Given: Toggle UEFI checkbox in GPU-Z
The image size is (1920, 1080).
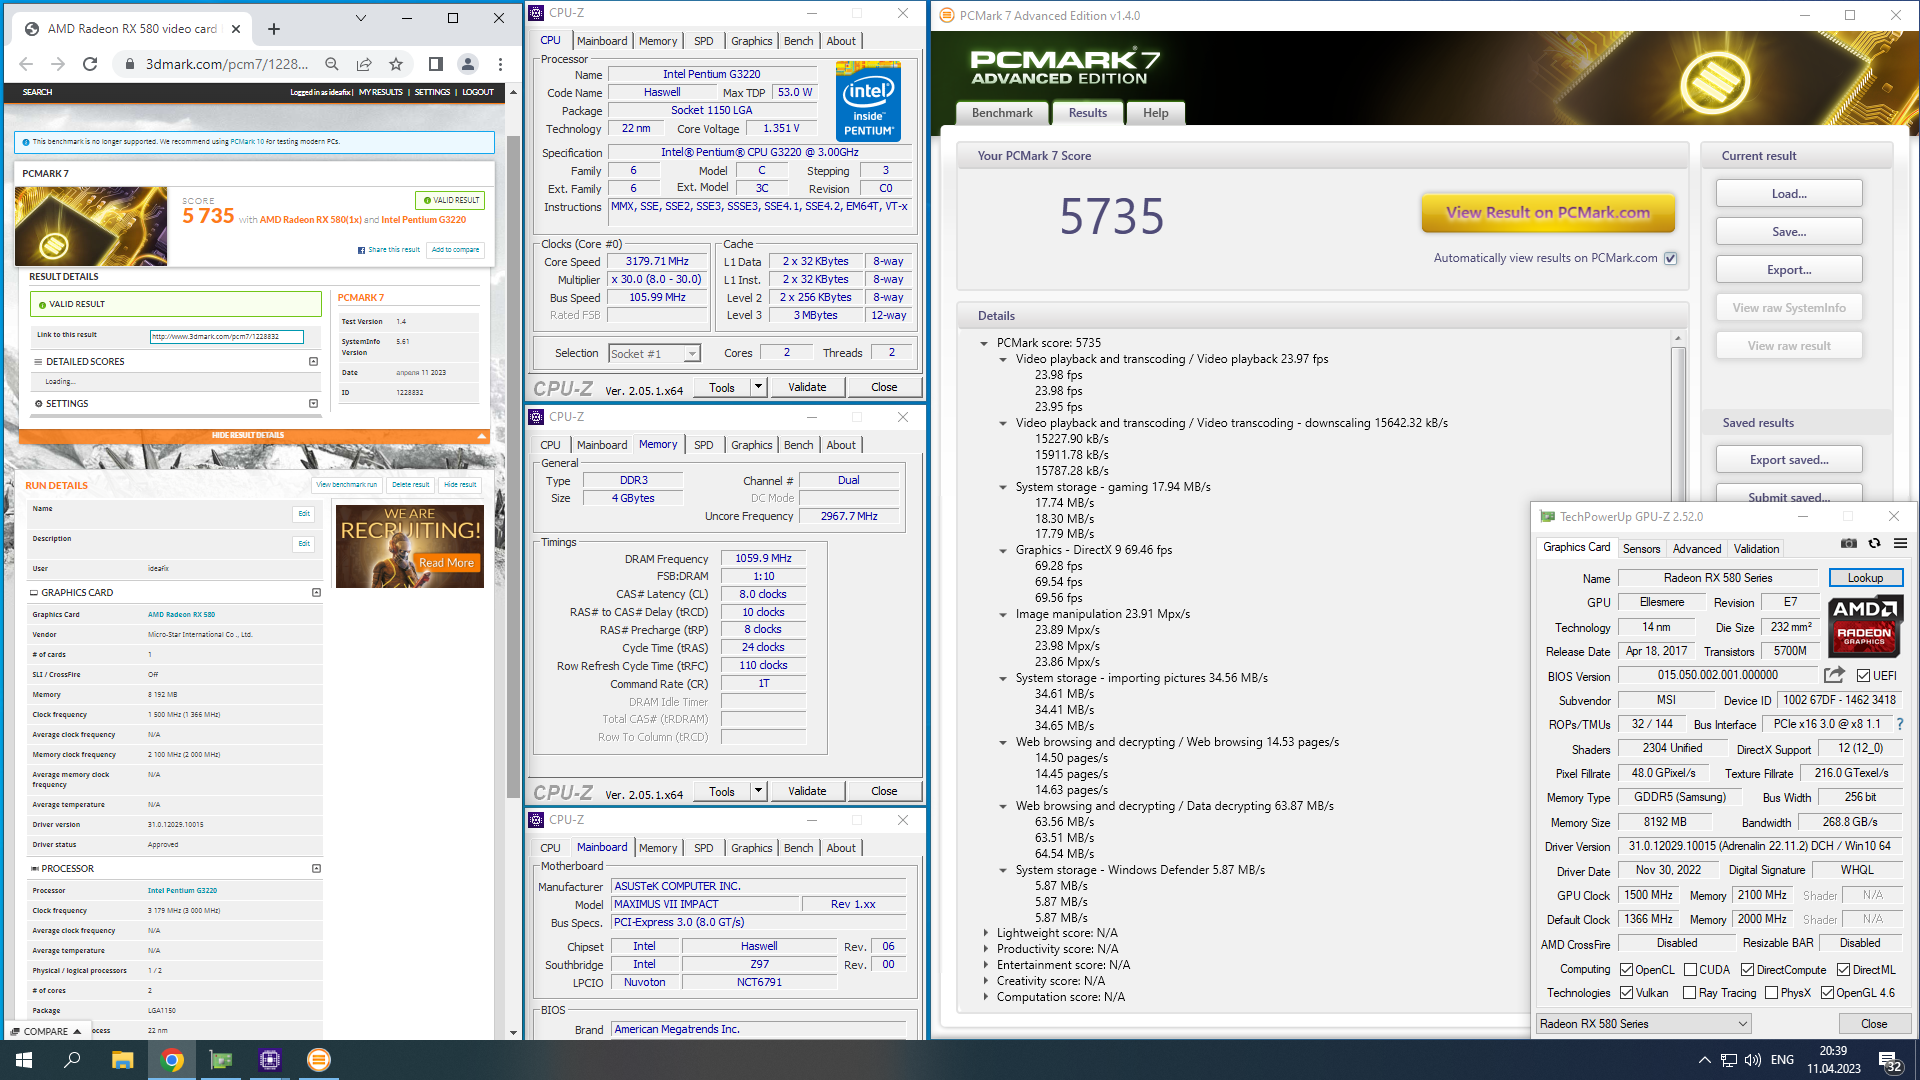Looking at the screenshot, I should click(x=1864, y=676).
